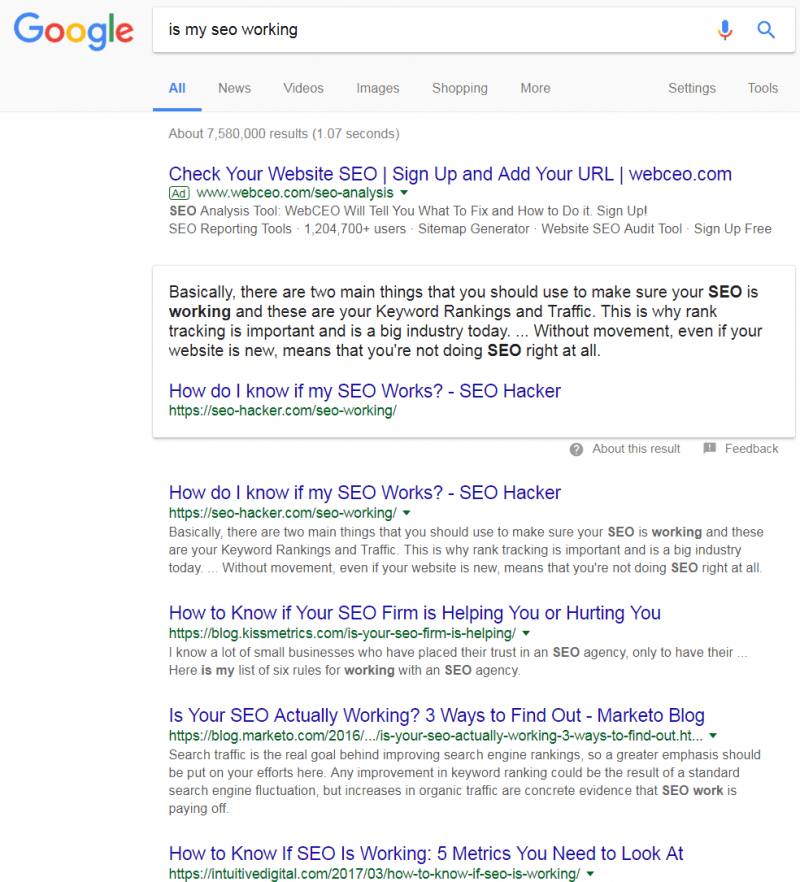Open the featured snippet SEO Hacker link

[364, 391]
